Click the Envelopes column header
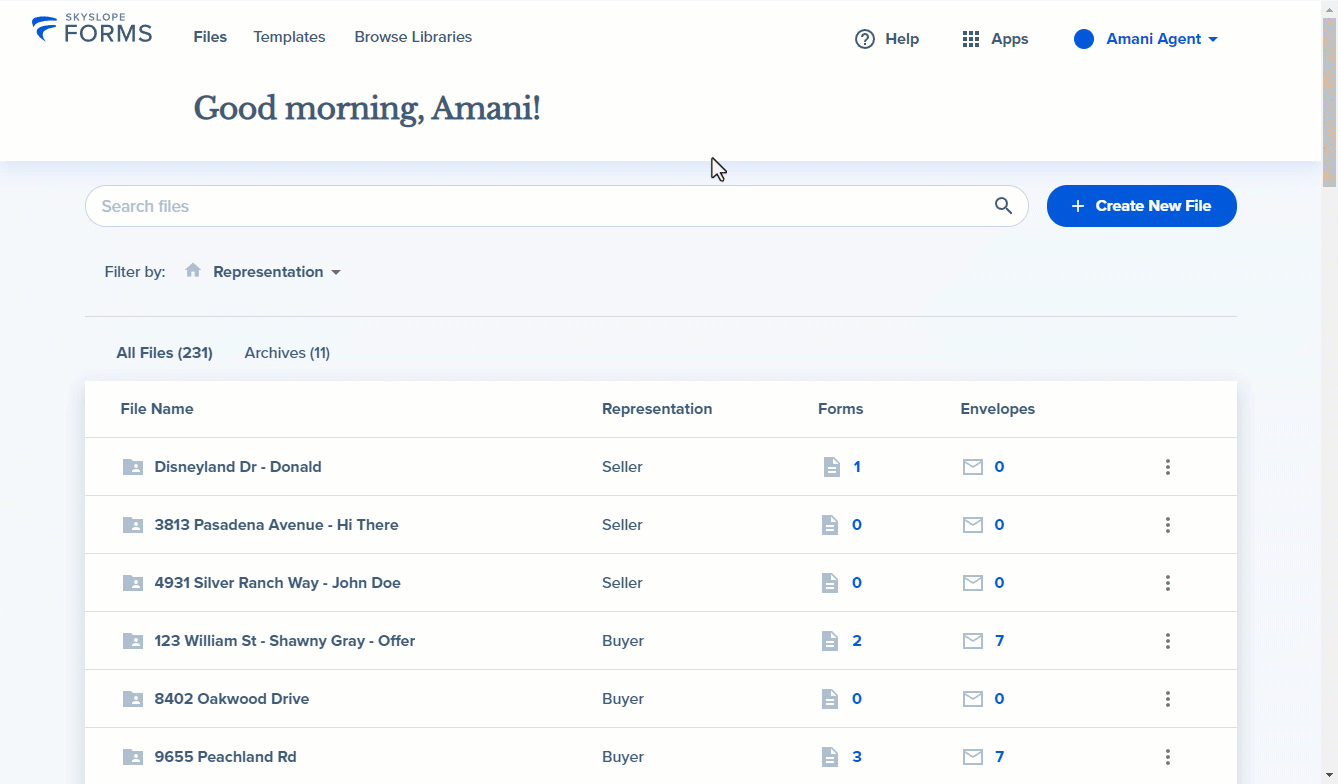 998,409
